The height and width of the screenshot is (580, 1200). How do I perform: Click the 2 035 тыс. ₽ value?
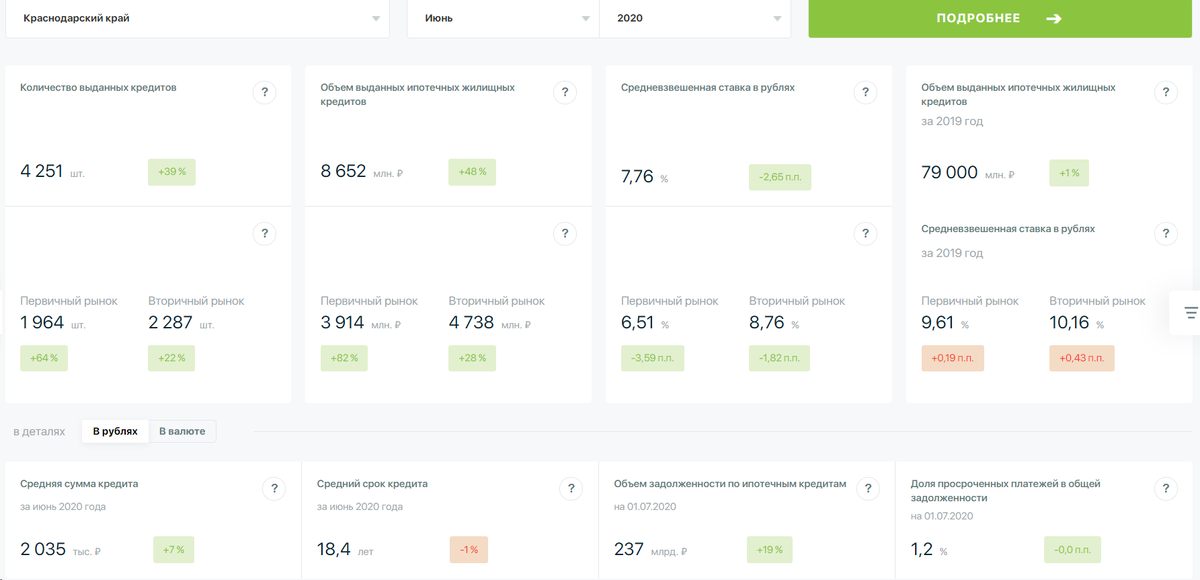coord(61,549)
